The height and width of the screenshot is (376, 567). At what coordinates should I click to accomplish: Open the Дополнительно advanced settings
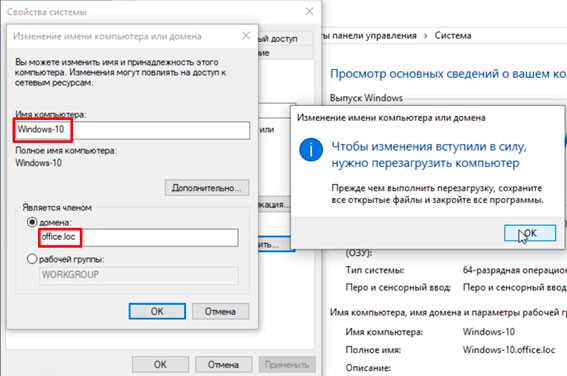[x=207, y=188]
